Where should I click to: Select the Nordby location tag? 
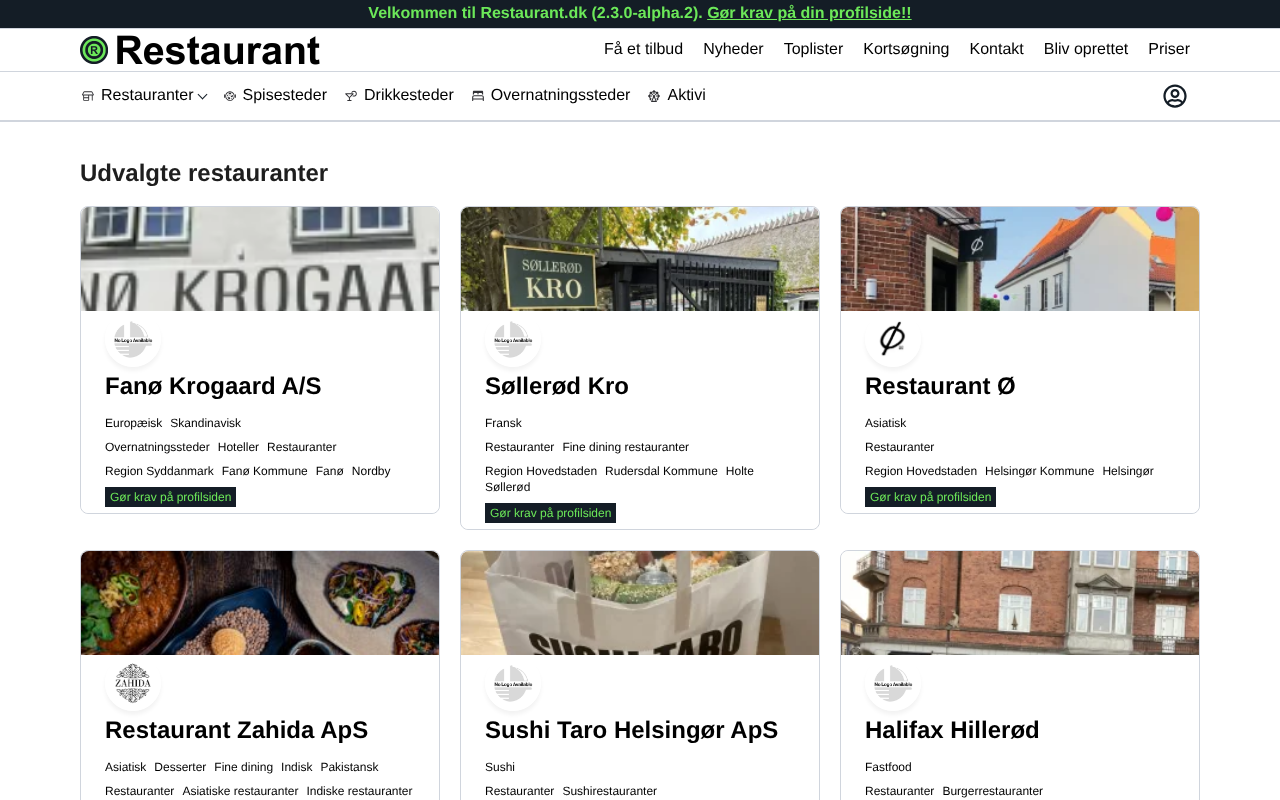[x=371, y=471]
